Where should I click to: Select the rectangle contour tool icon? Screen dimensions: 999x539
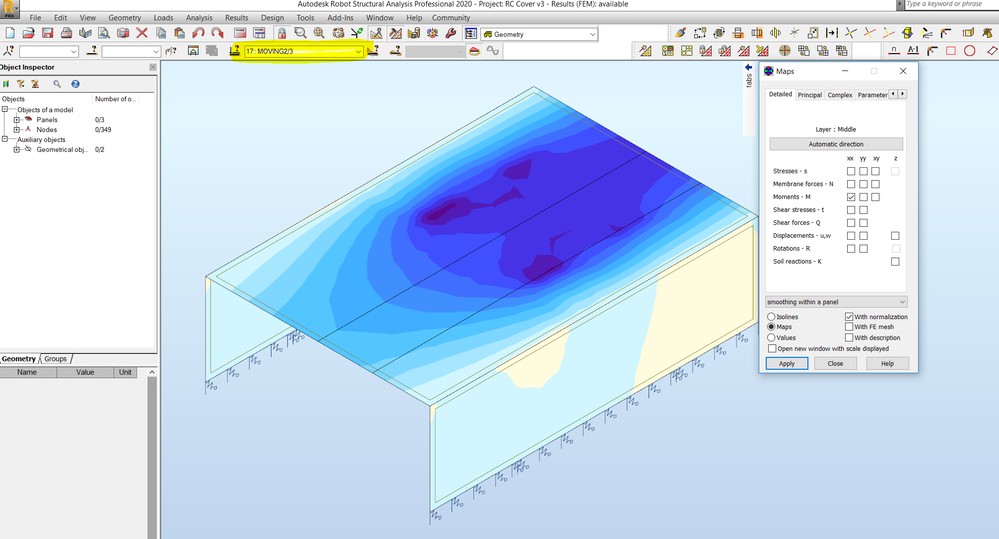click(x=951, y=51)
